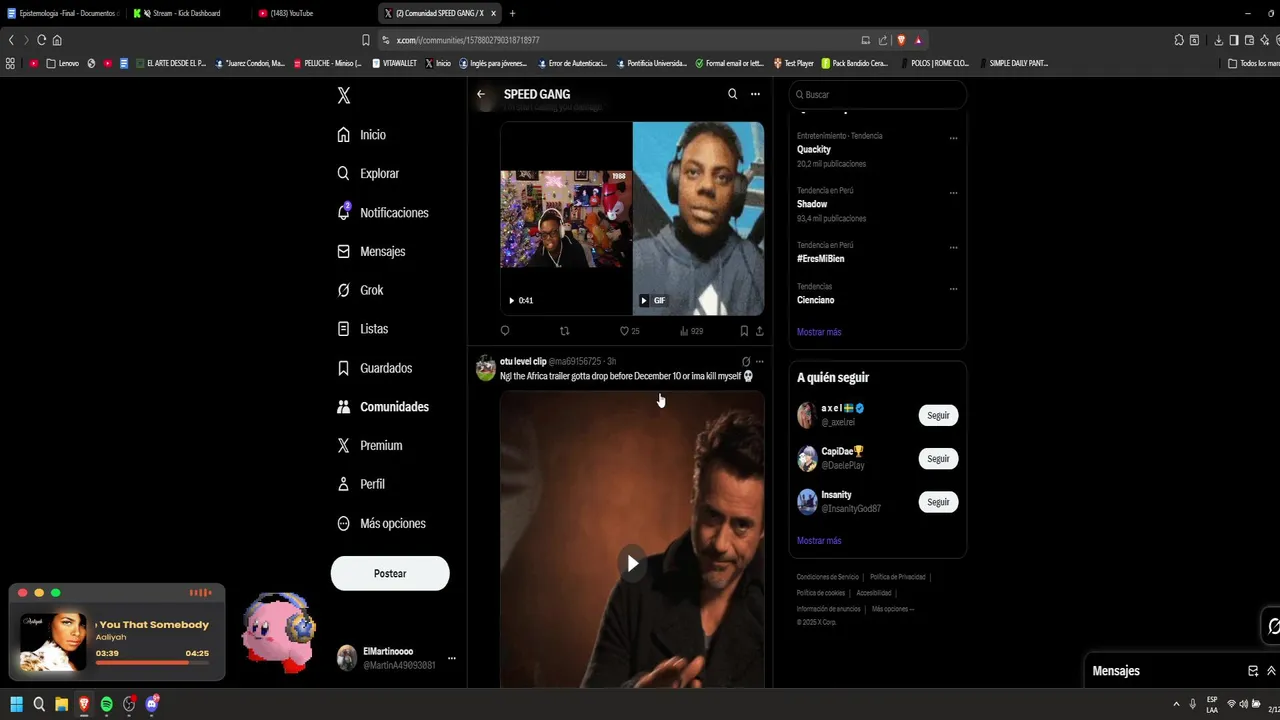Click the browser address bar URL
Screen dimensions: 1280x720
[468, 40]
